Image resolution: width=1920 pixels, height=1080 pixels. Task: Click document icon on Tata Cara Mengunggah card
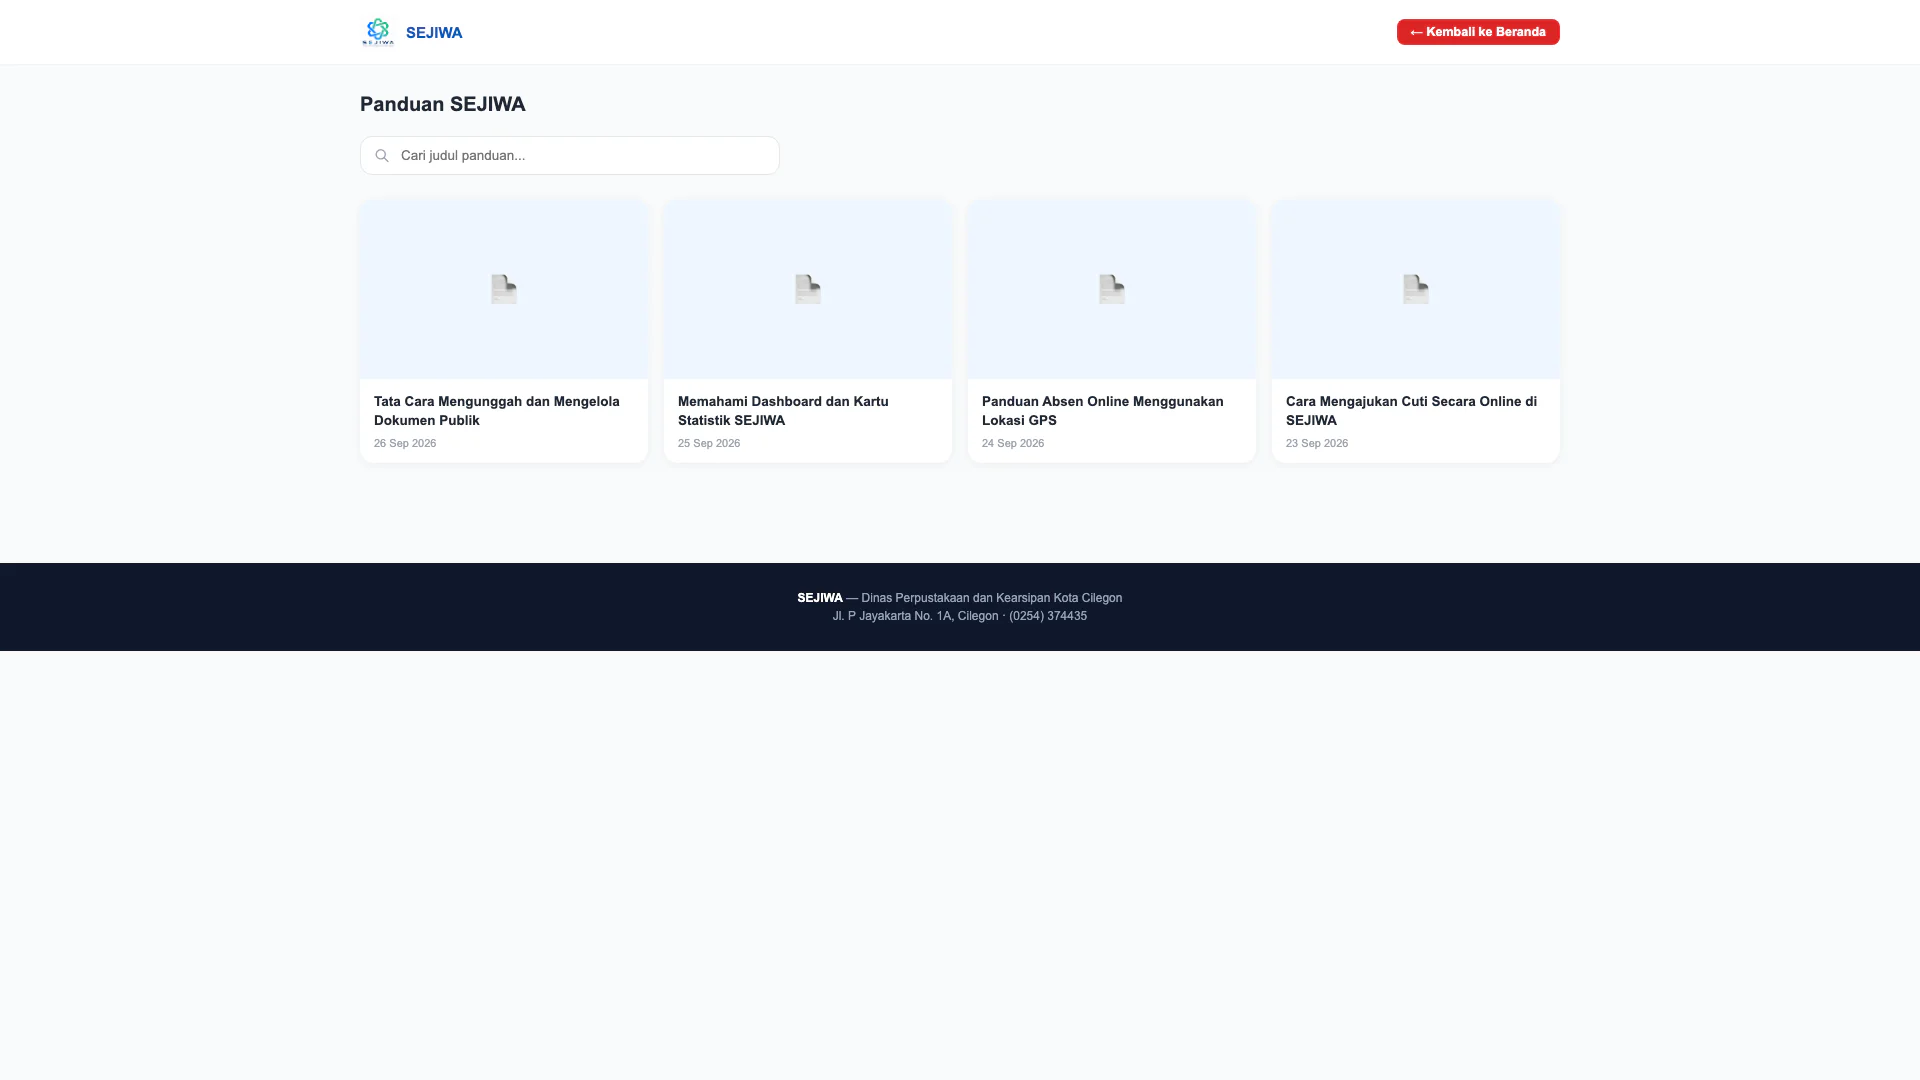pos(504,289)
